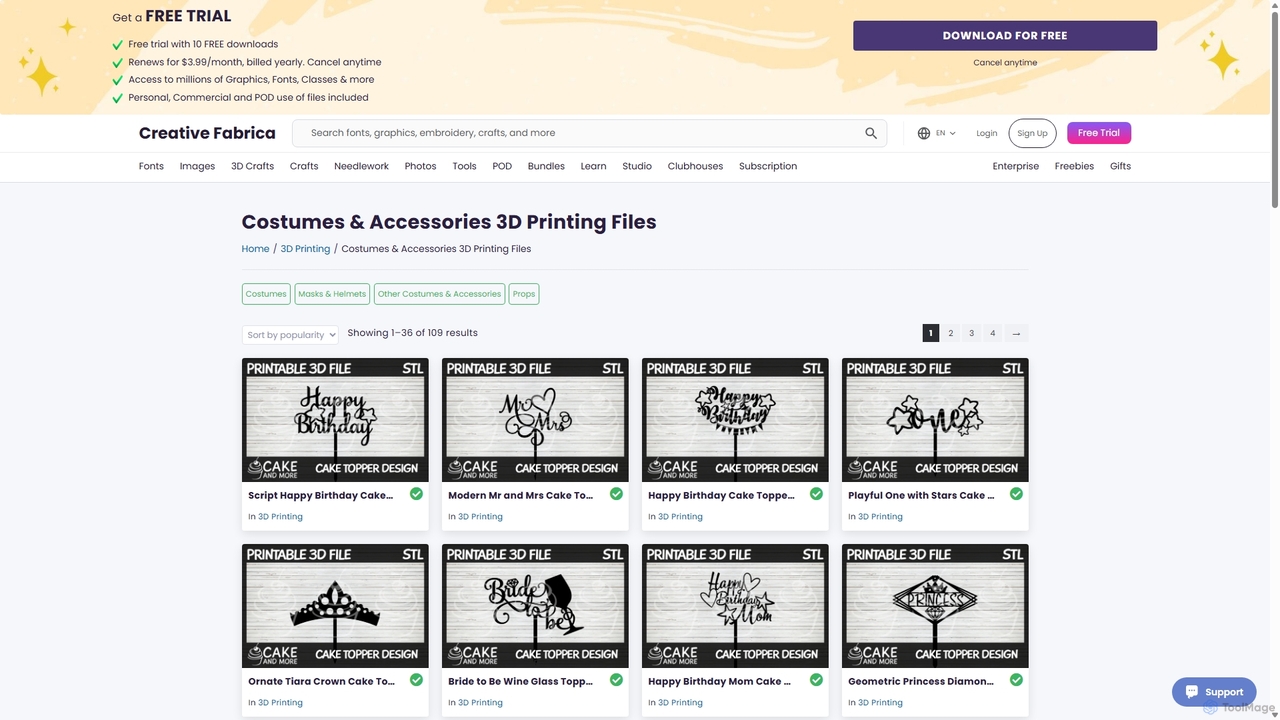Filter by Costumes category tag
1280x720 pixels.
tap(266, 294)
